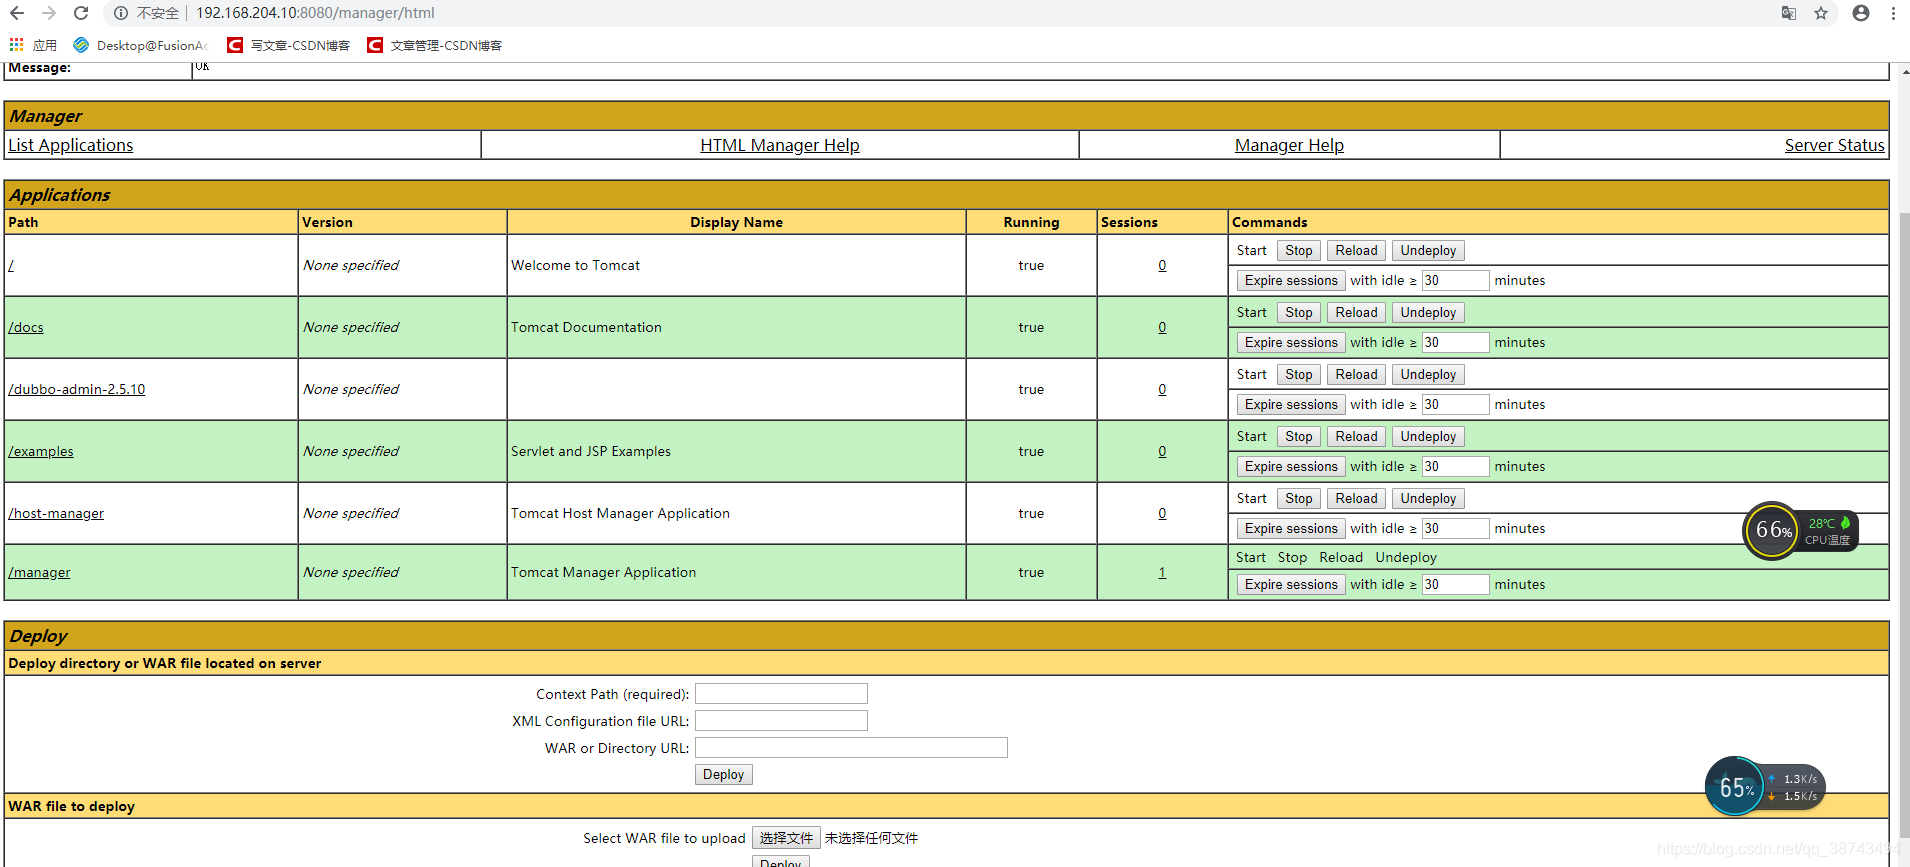
Task: Reload the page with the refresh icon
Action: 81,13
